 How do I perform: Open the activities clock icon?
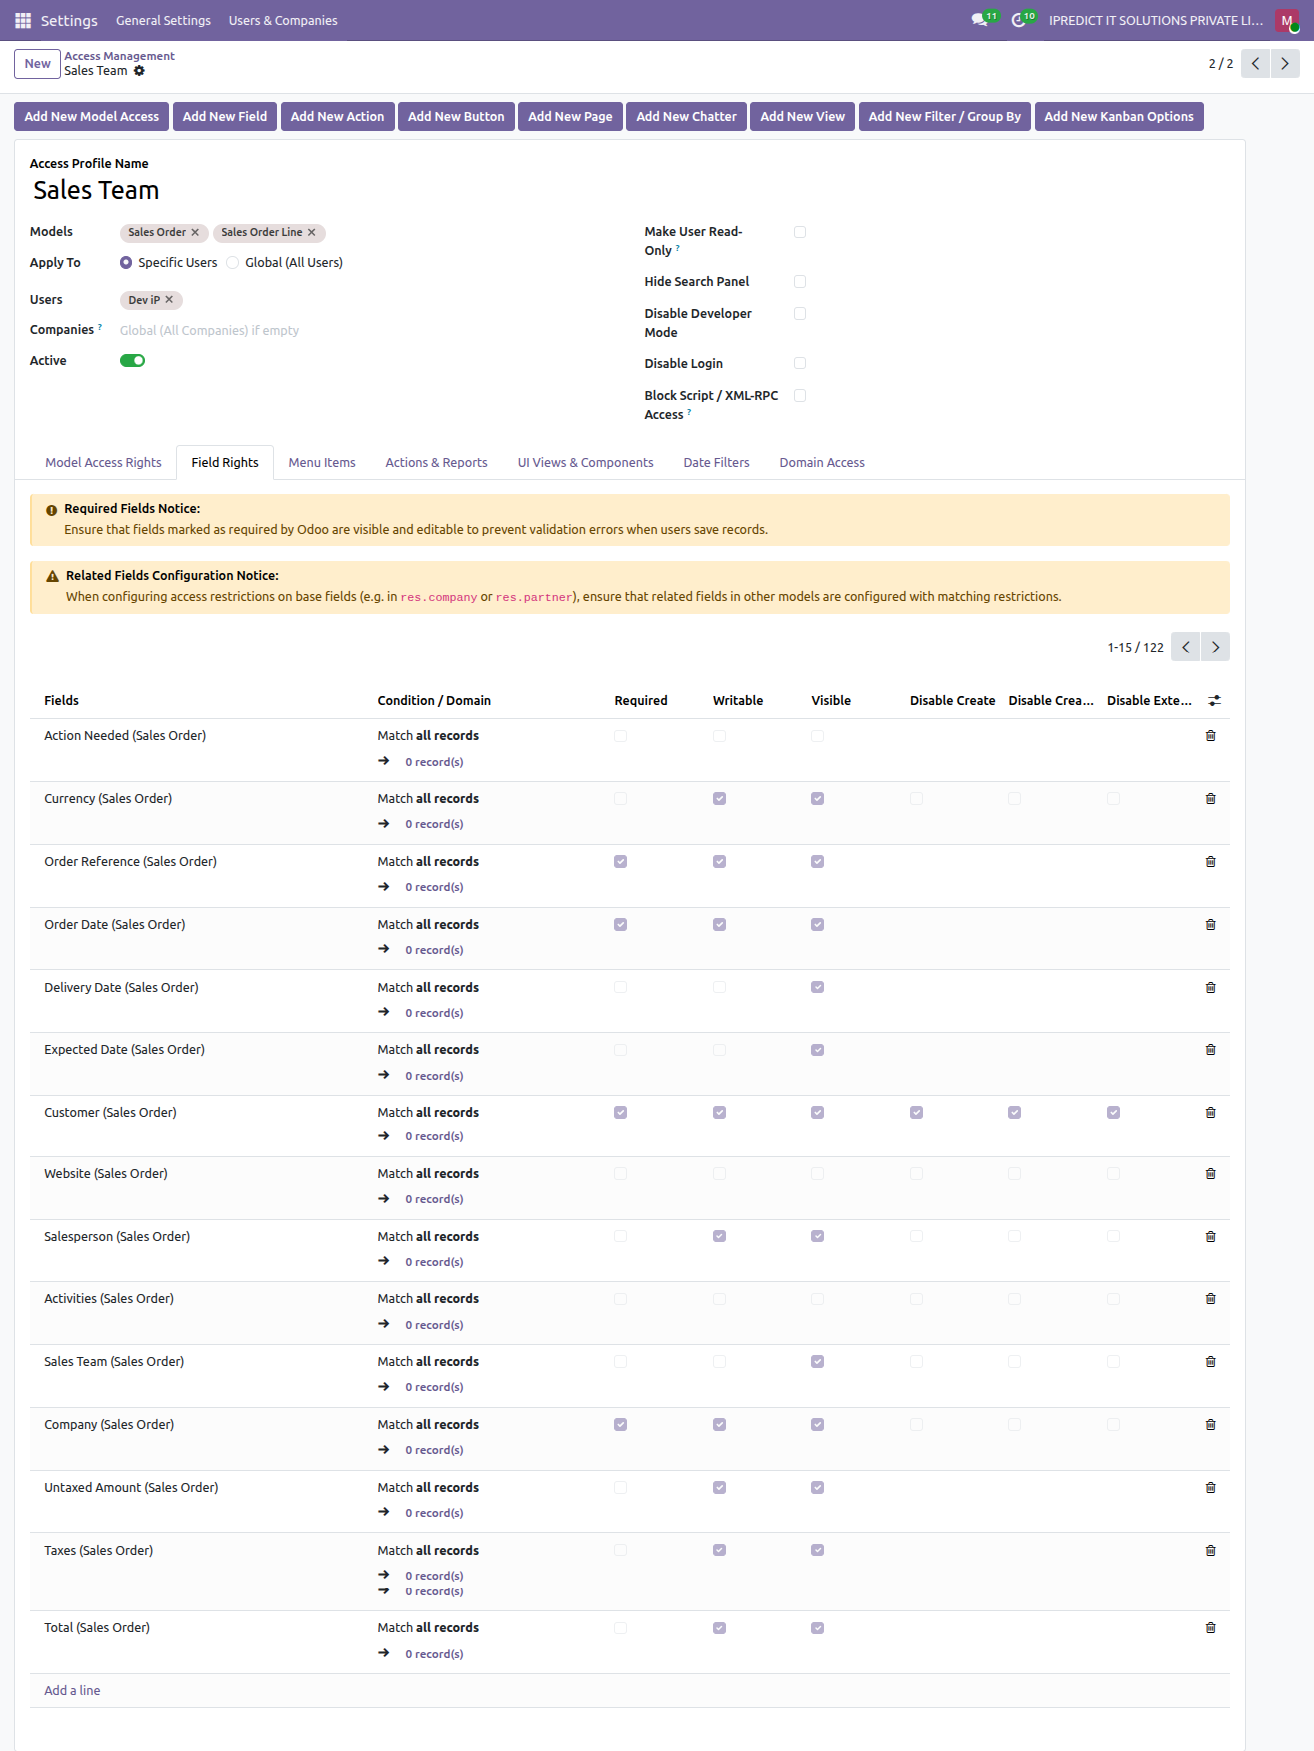(x=1019, y=20)
